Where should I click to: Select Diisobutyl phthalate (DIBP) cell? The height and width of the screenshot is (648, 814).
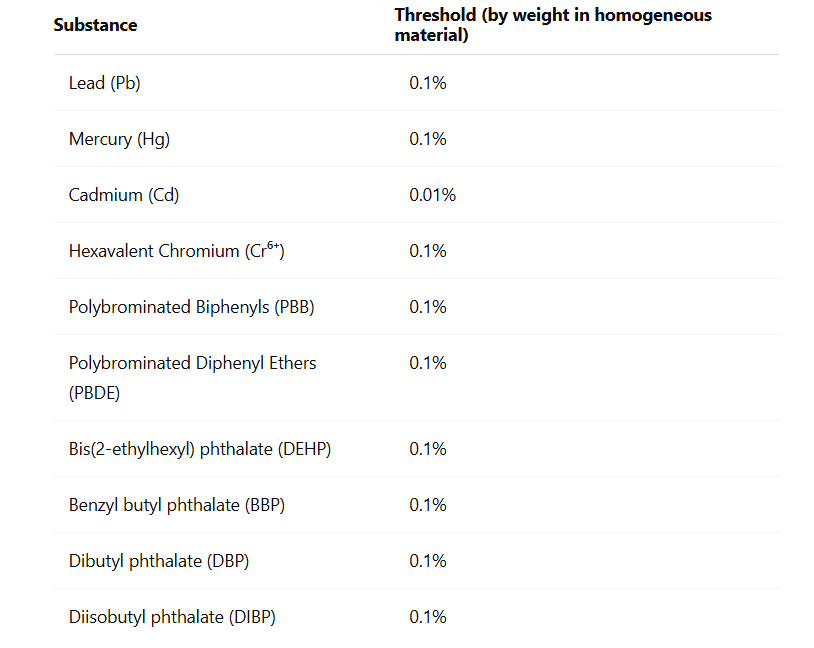click(x=172, y=617)
